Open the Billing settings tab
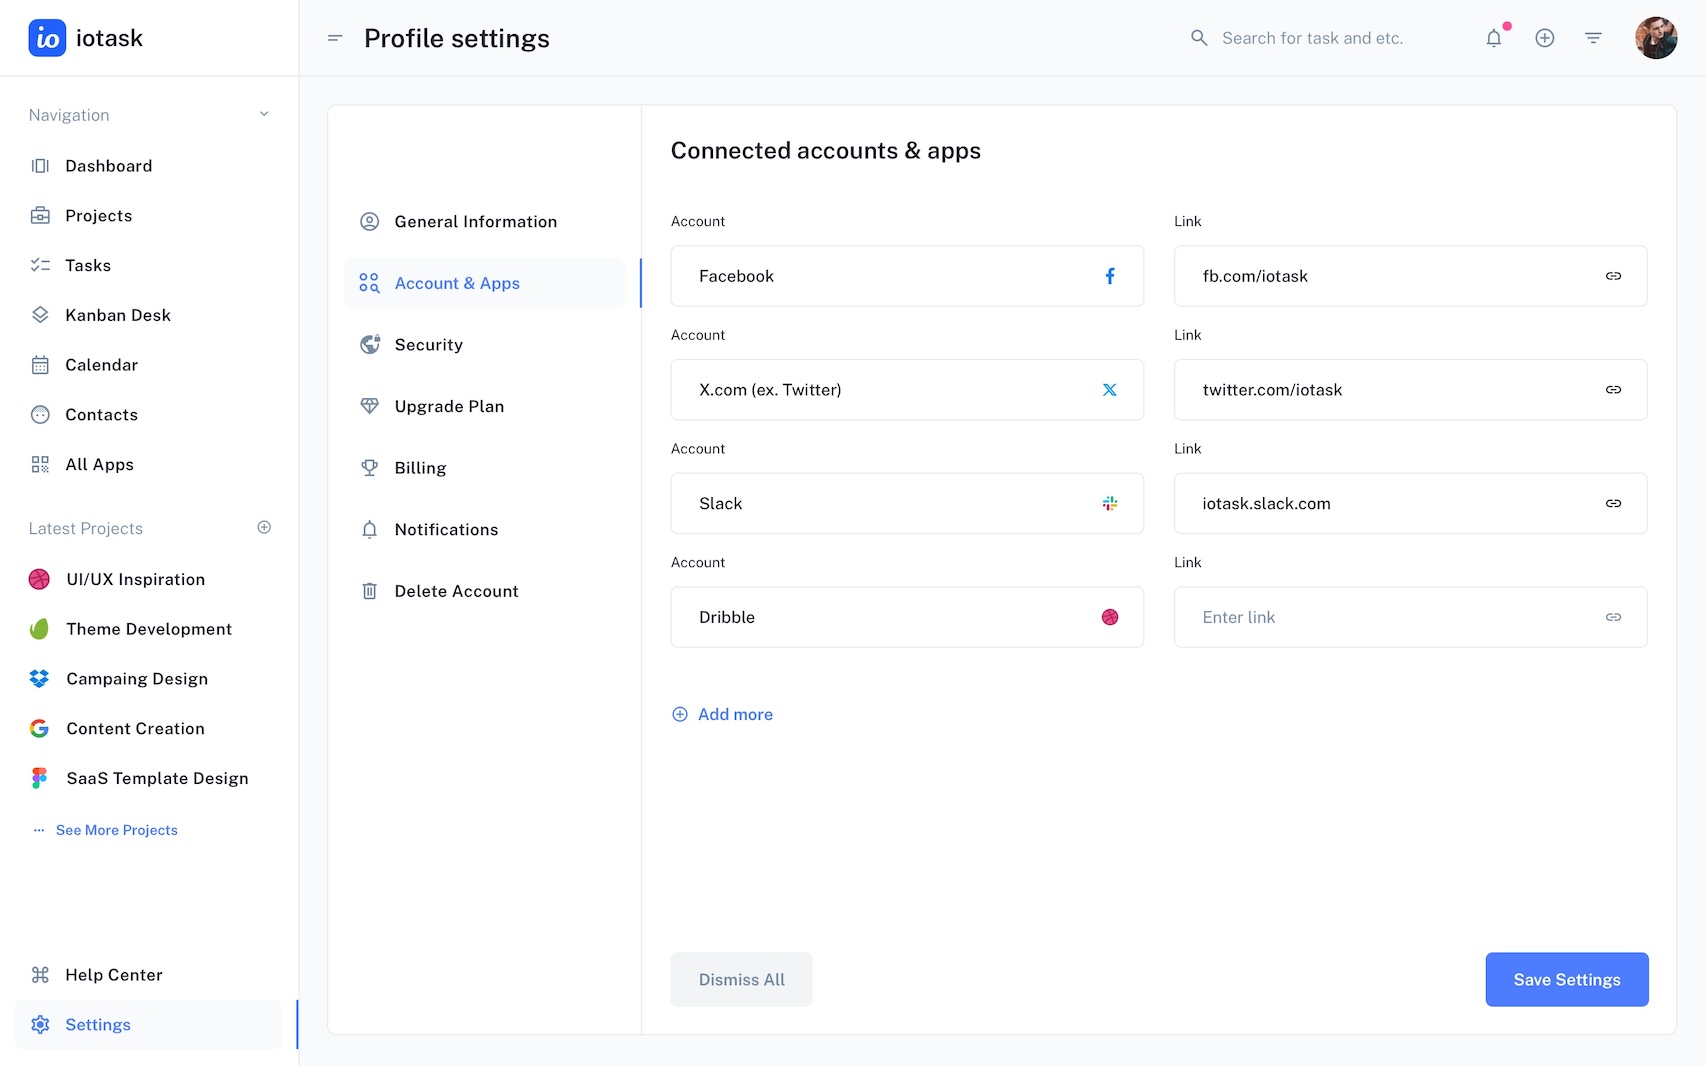Image resolution: width=1706 pixels, height=1066 pixels. coord(420,468)
